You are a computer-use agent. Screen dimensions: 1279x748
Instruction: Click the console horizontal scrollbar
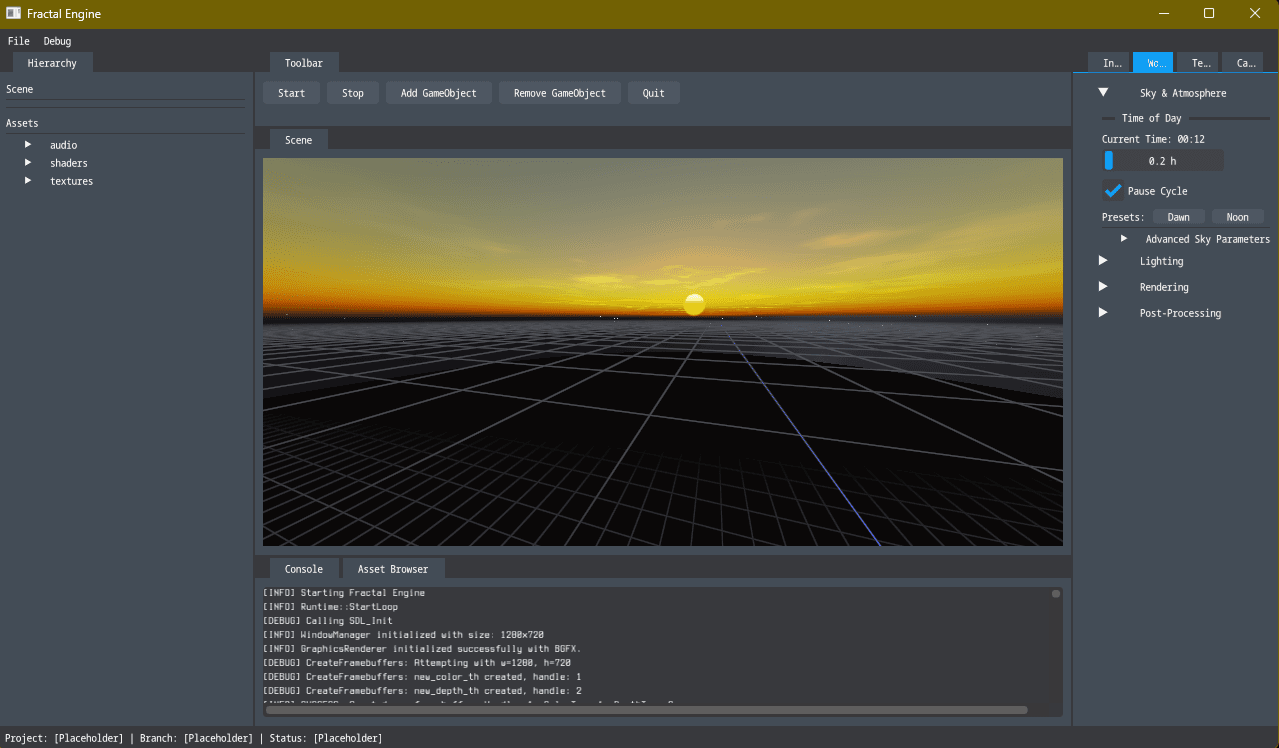[646, 710]
